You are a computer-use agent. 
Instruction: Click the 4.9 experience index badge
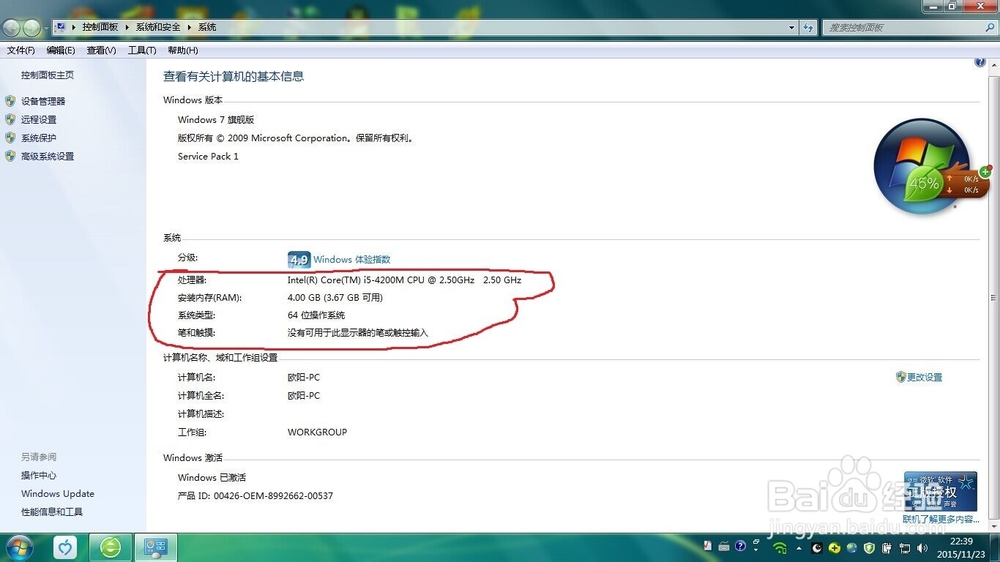click(298, 260)
